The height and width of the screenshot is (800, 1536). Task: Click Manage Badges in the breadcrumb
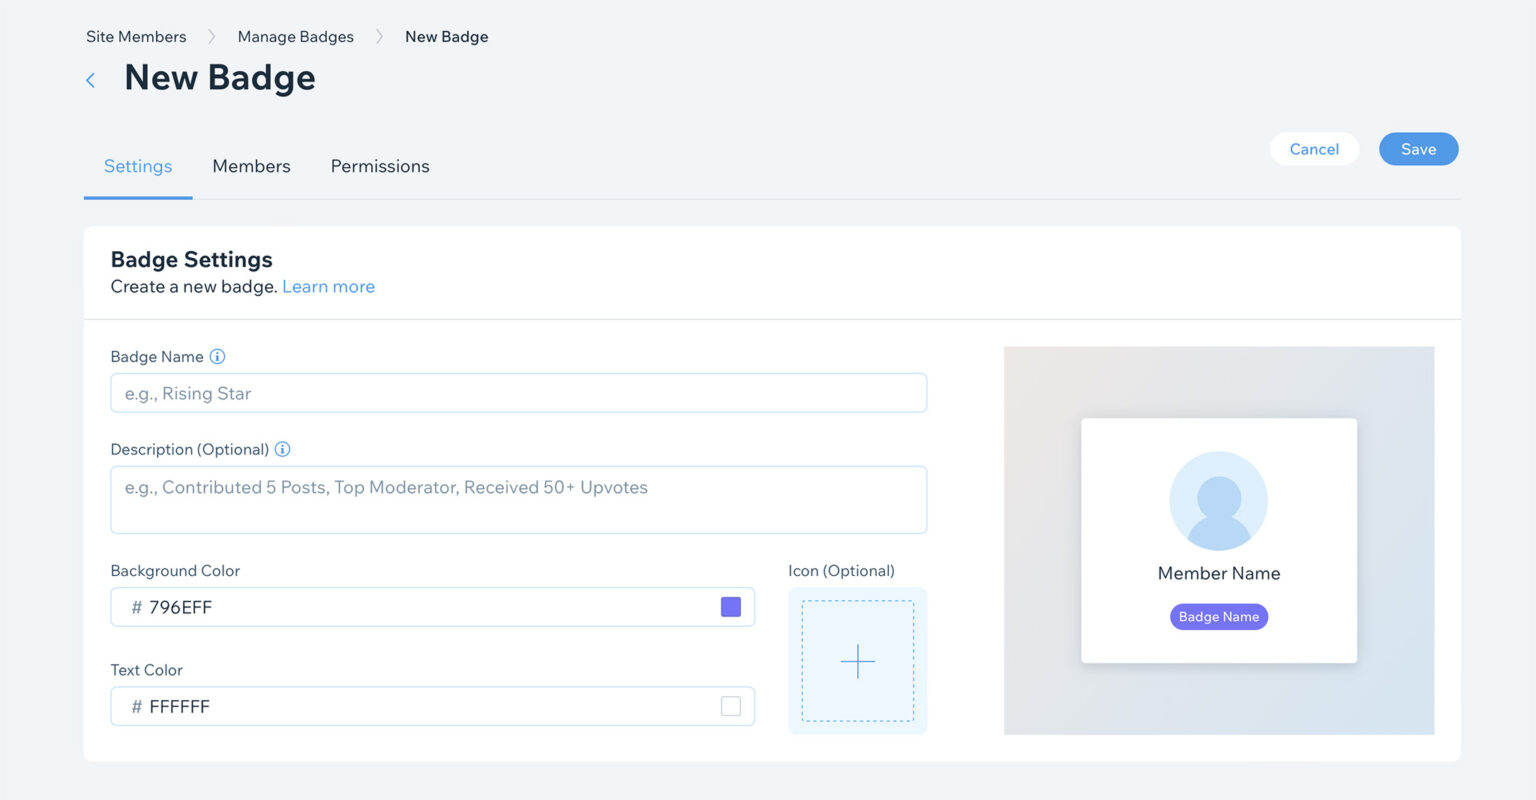[295, 36]
